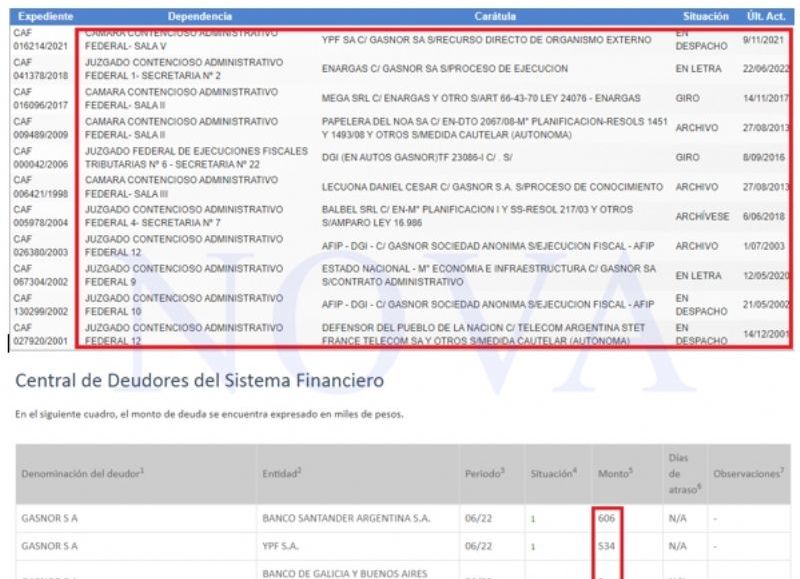Click BANCO SANTANDER ARGENTINA S.A. entity cell

pyautogui.click(x=346, y=518)
